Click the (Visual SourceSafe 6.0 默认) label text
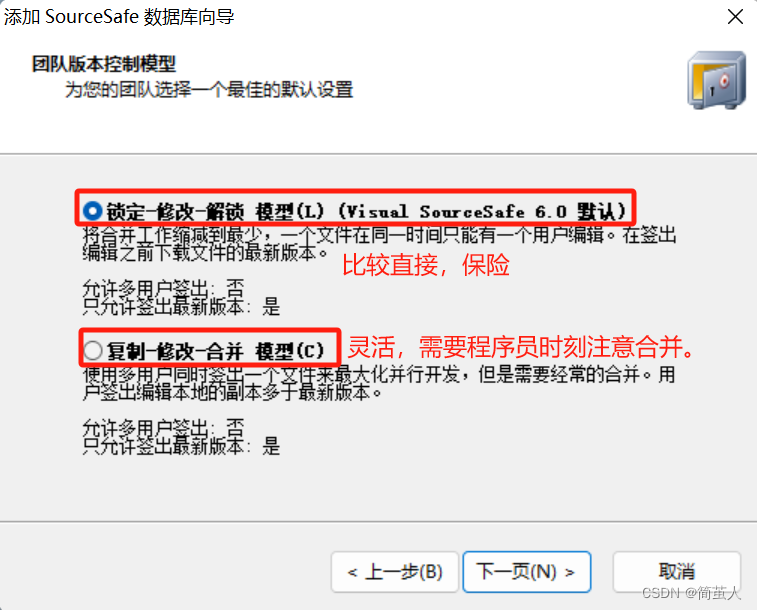This screenshot has height=610, width=757. tap(482, 211)
